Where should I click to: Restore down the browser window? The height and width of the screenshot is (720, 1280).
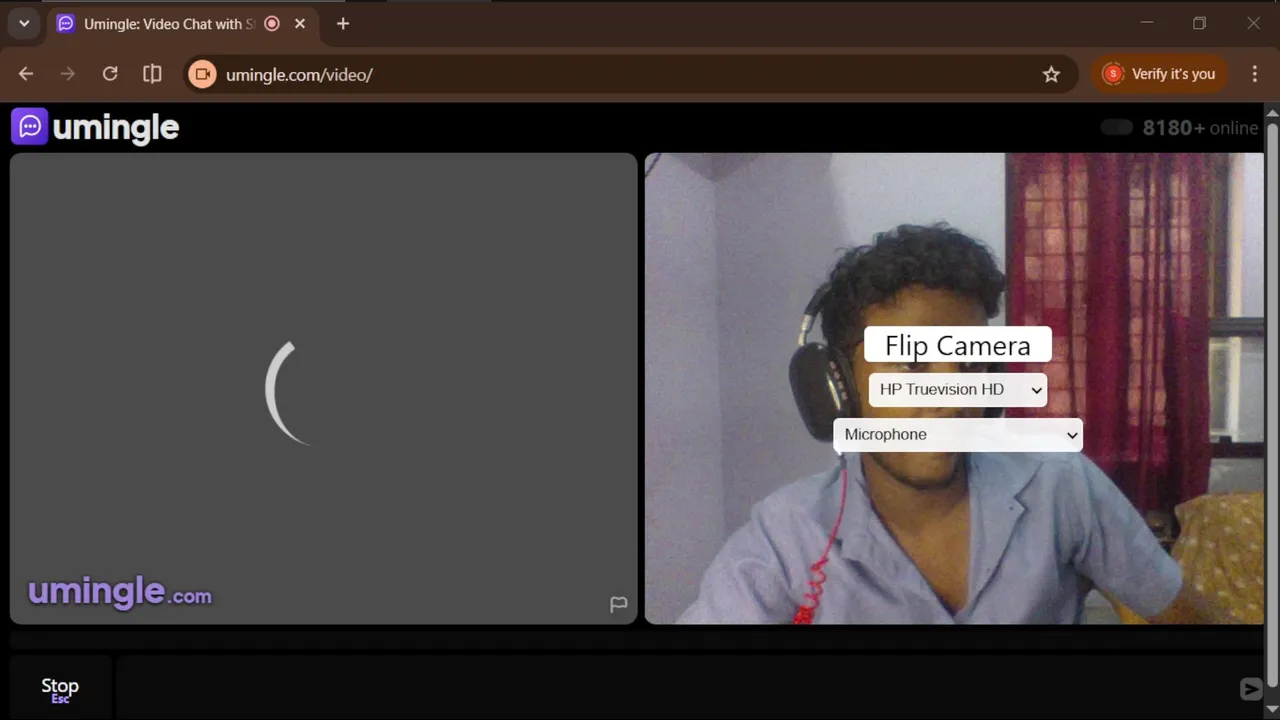tap(1200, 23)
